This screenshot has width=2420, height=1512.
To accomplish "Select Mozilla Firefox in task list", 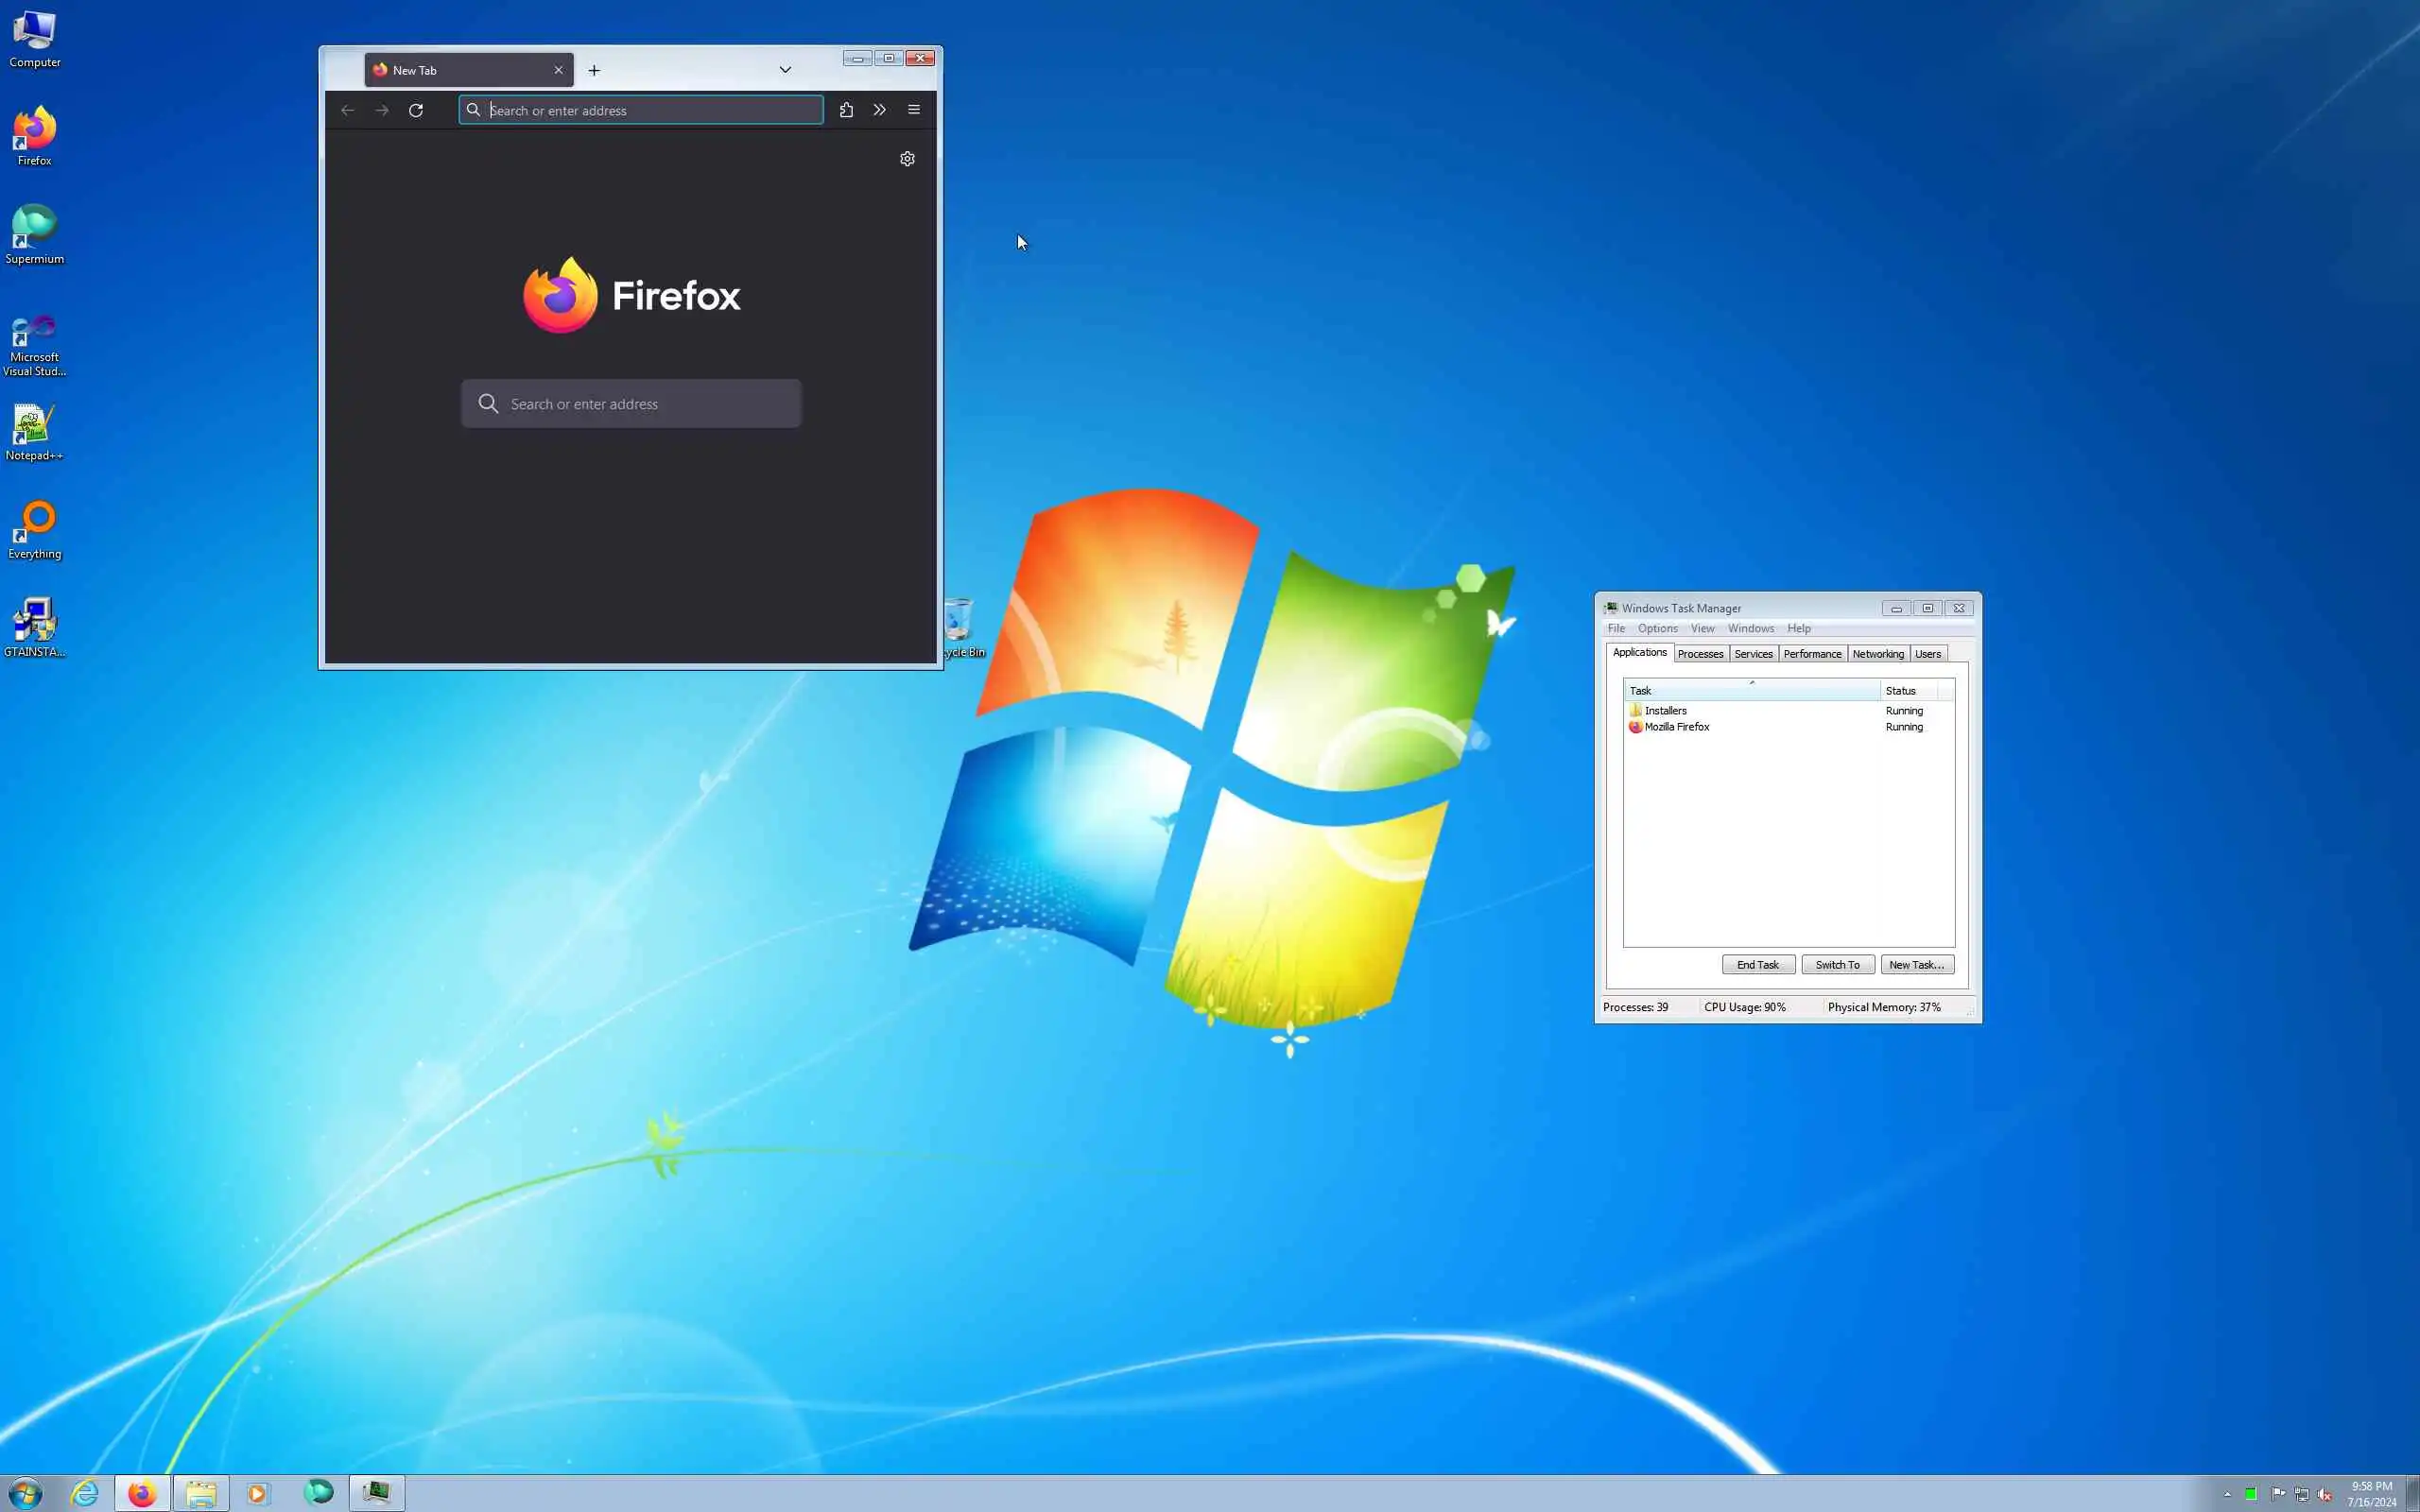I will (x=1677, y=727).
